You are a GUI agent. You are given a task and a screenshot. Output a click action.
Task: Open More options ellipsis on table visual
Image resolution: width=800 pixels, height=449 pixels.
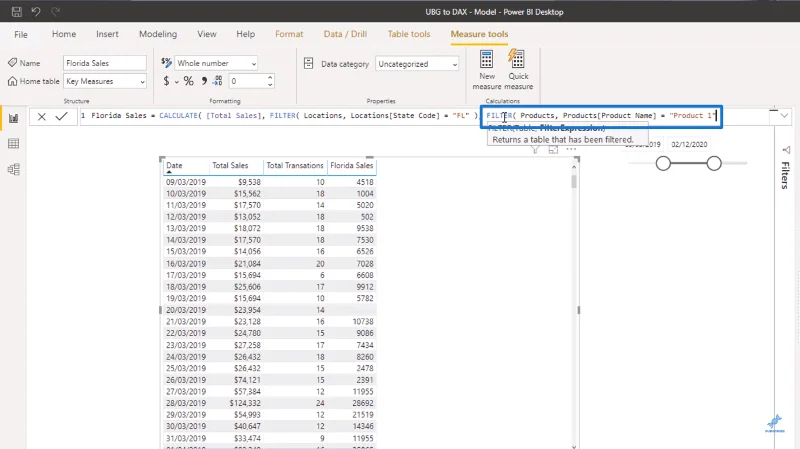coord(571,149)
